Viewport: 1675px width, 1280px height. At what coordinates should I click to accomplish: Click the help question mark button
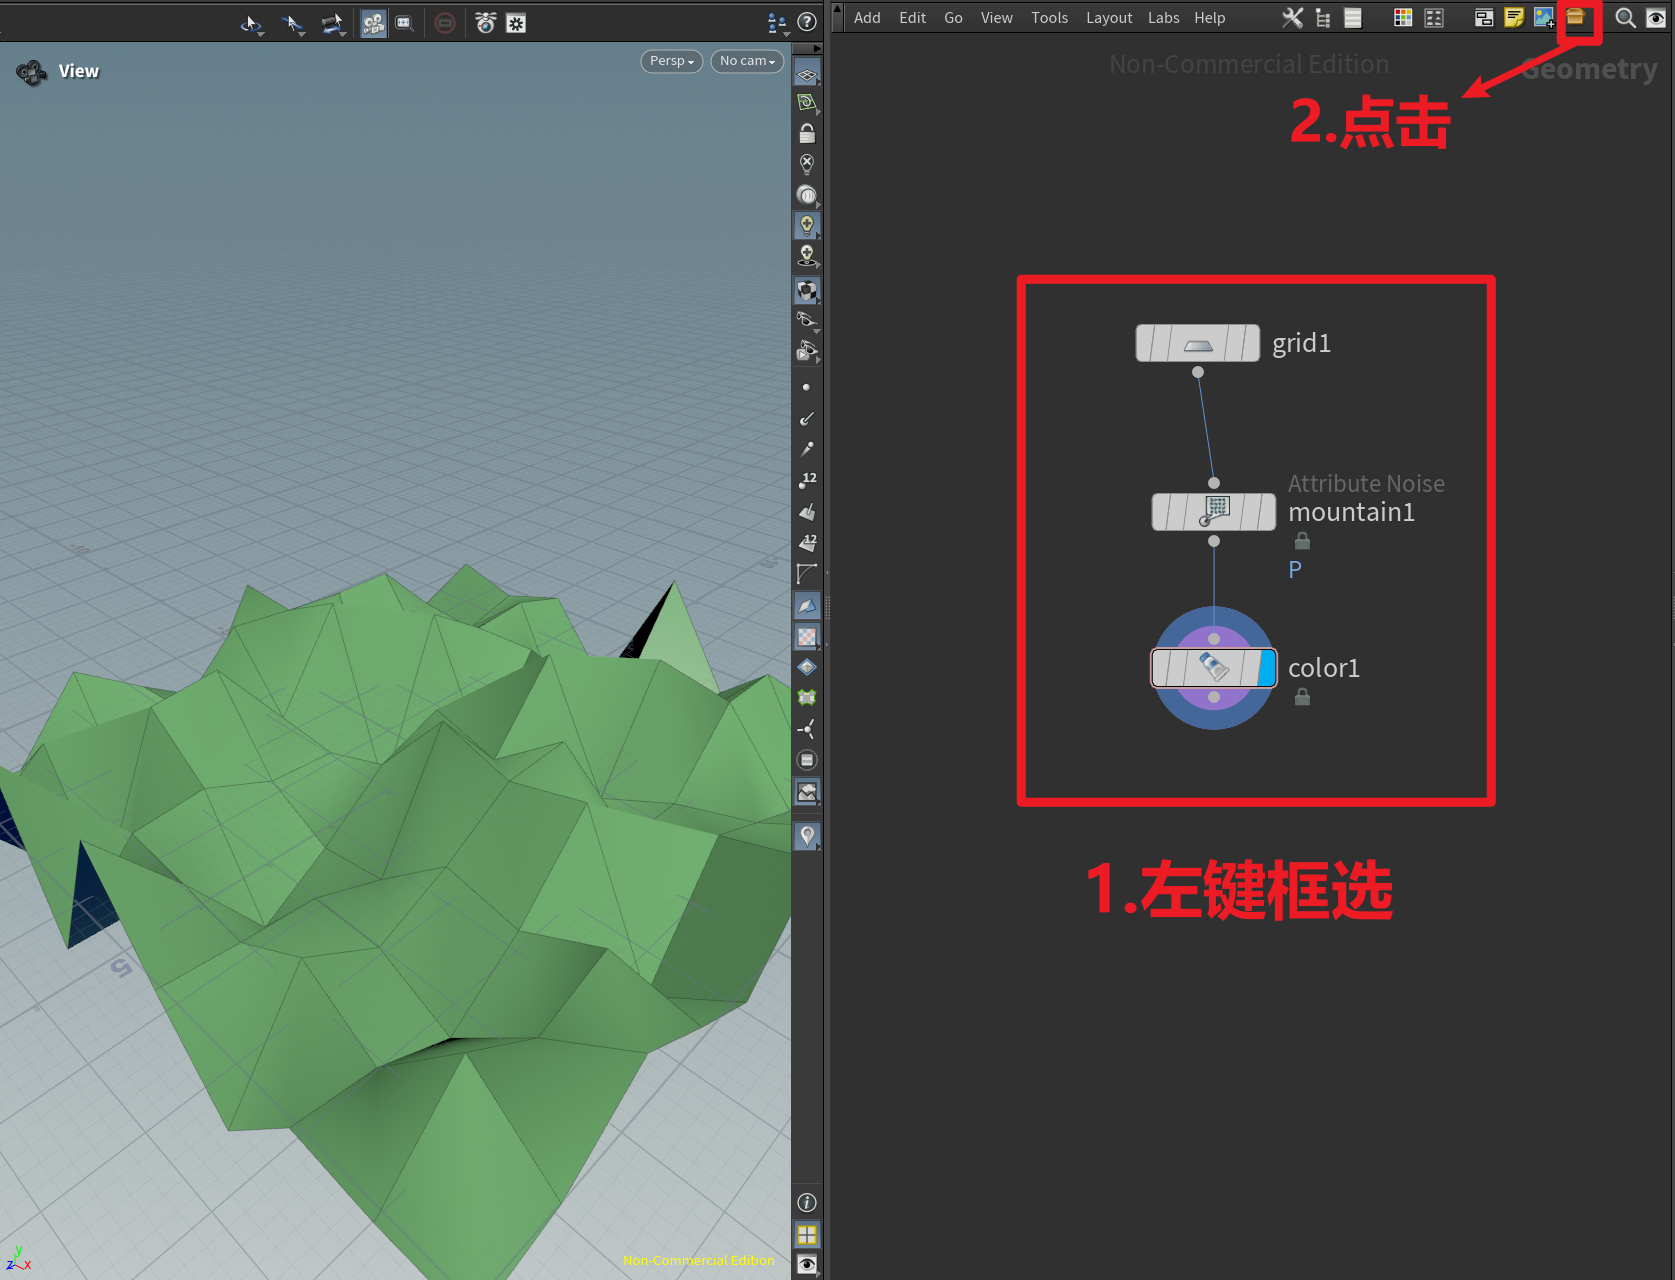coord(806,22)
